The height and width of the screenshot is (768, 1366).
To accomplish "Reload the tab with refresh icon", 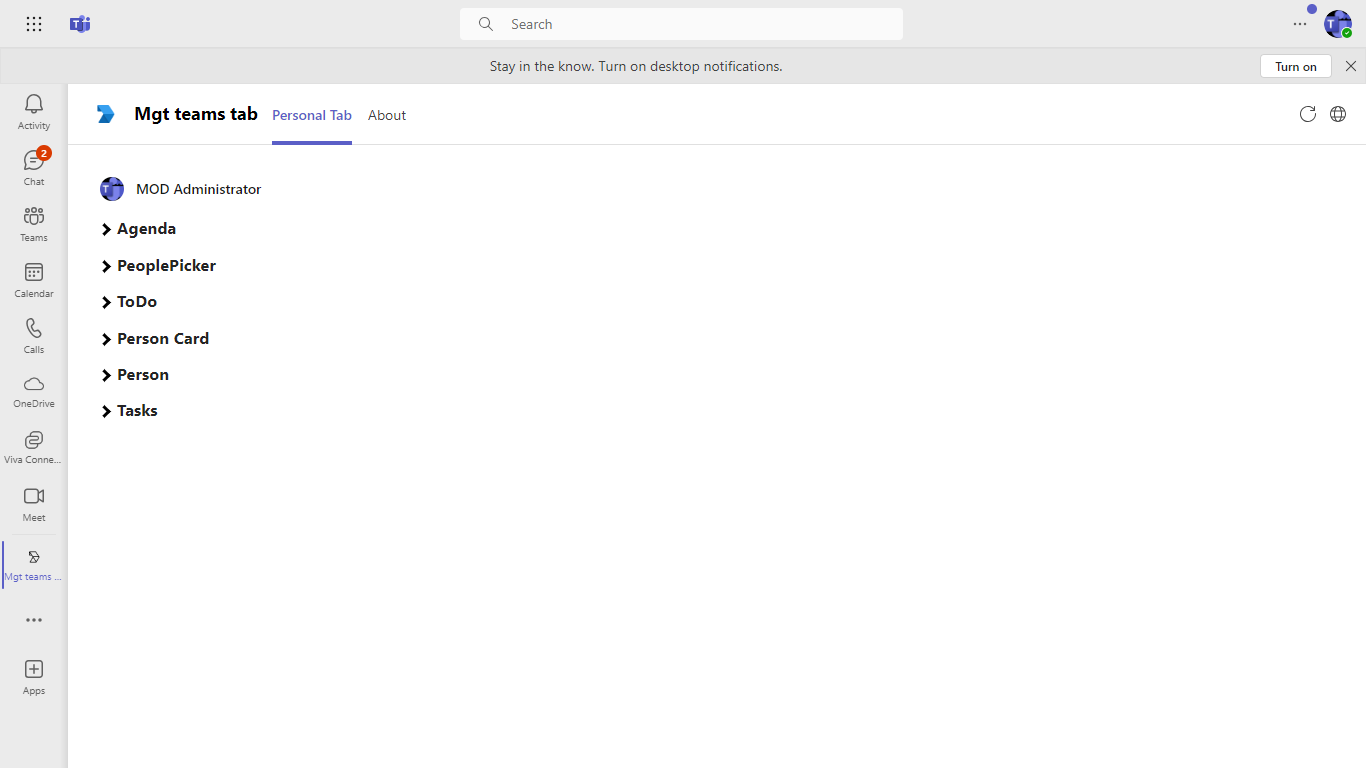I will point(1307,114).
